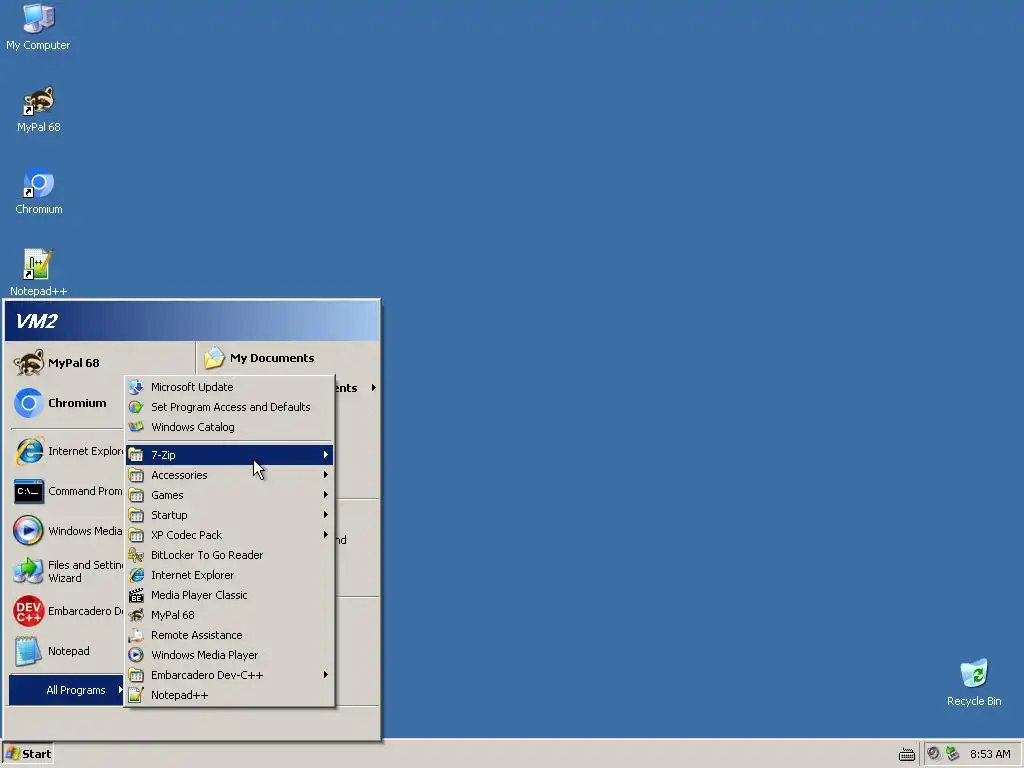1024x768 pixels.
Task: Expand the Startup submenu
Action: point(229,515)
